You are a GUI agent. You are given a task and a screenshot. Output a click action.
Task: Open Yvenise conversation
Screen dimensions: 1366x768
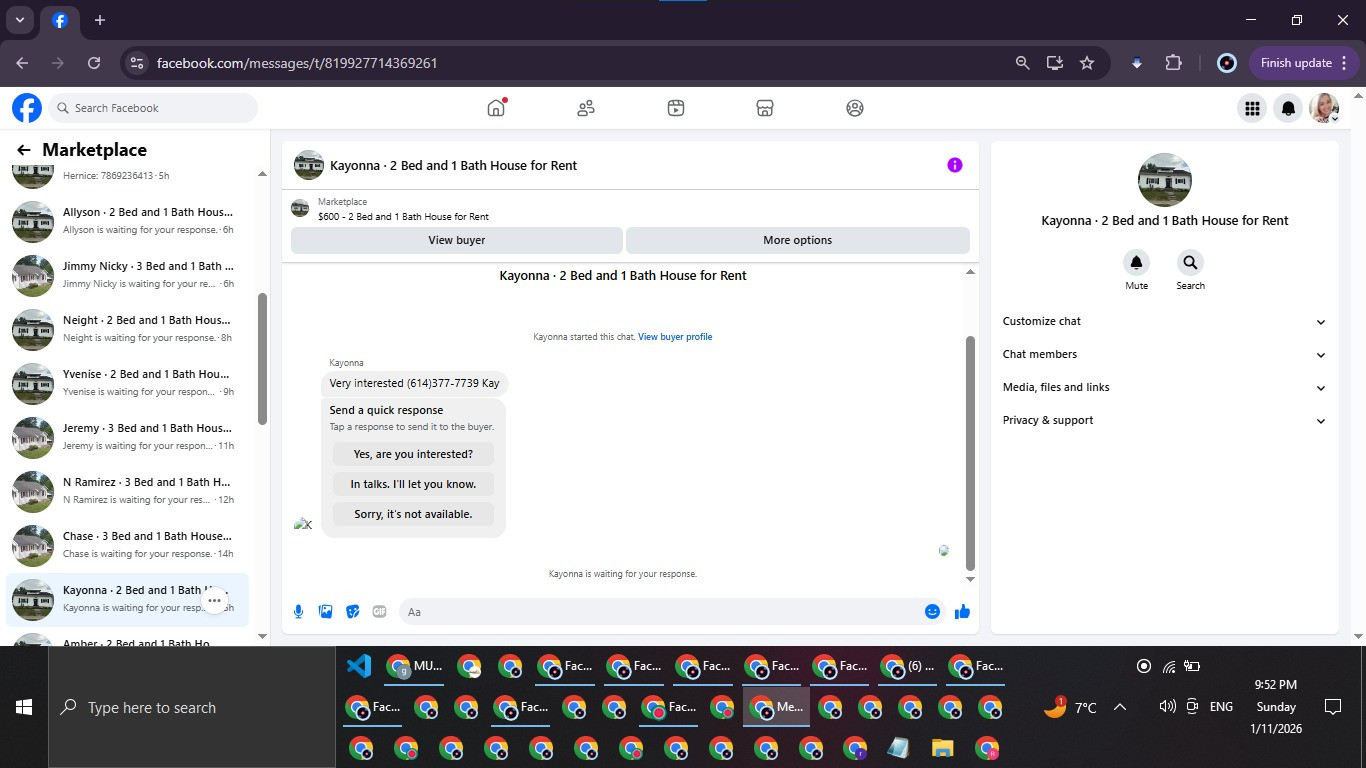(128, 383)
